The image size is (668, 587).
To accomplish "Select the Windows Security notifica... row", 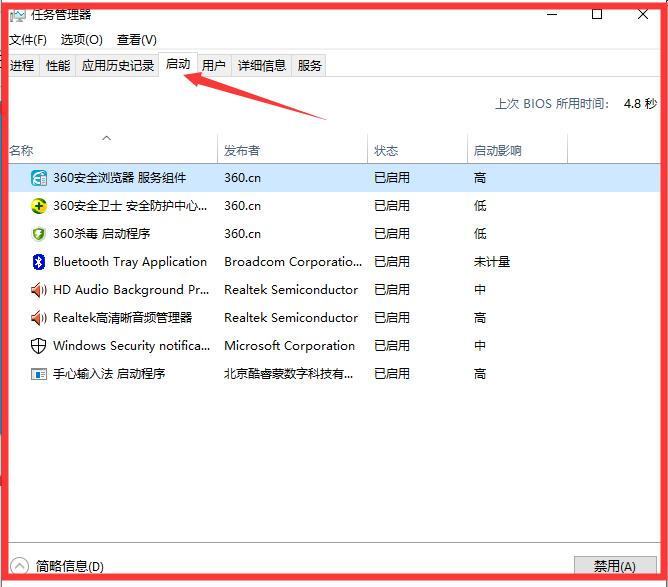I will point(334,346).
